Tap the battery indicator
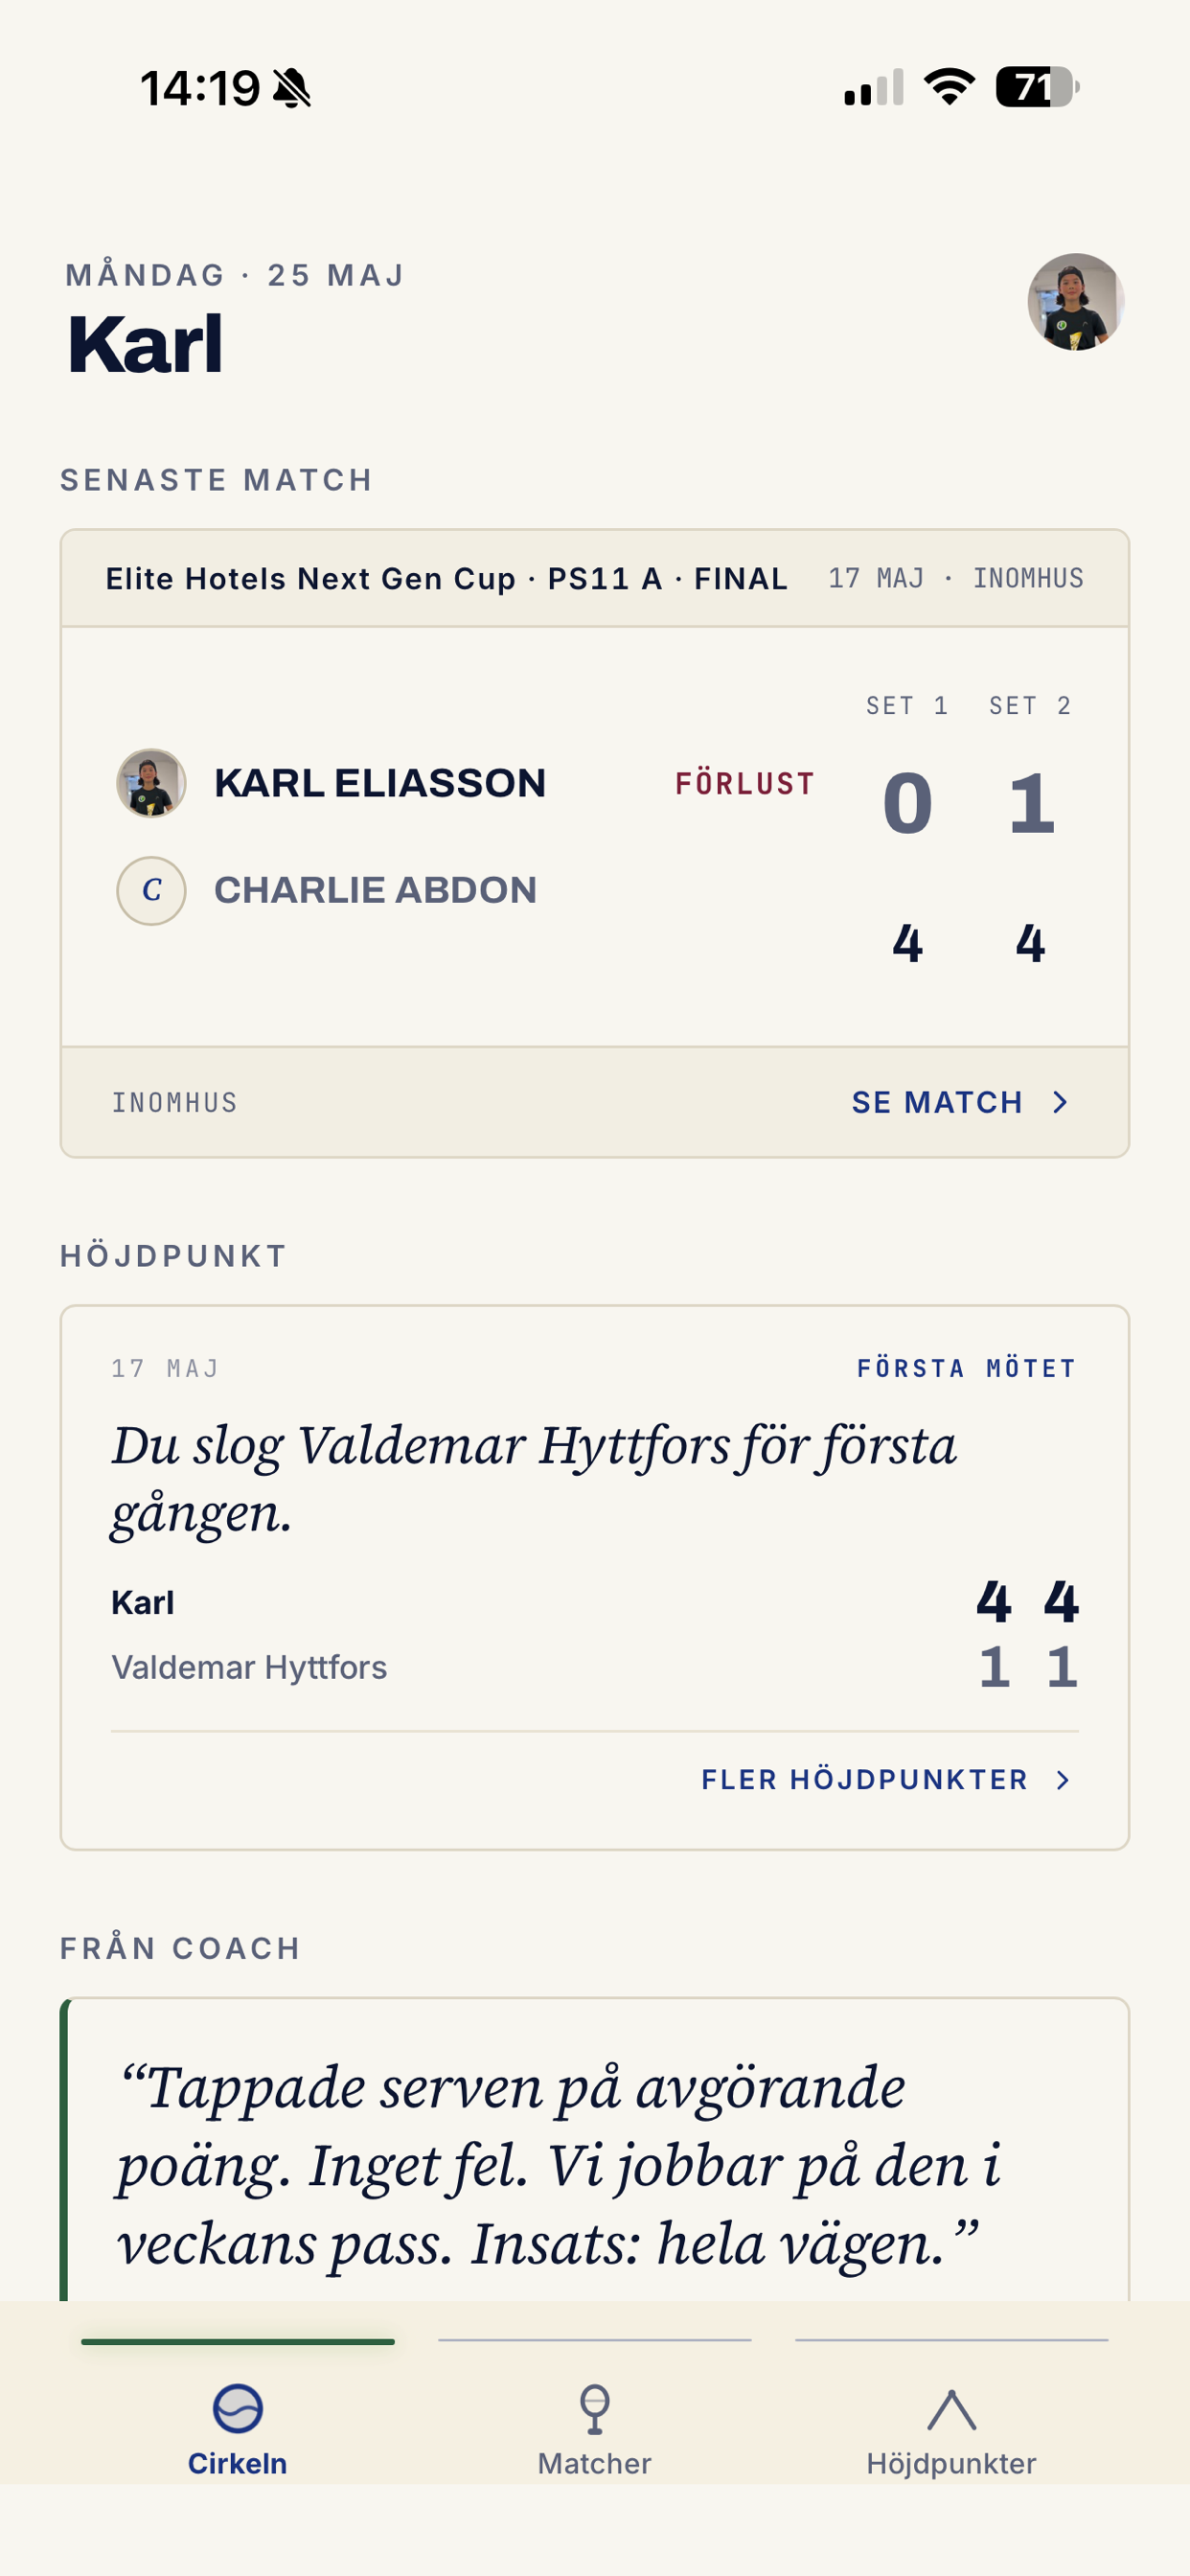The width and height of the screenshot is (1190, 2576). [x=1037, y=87]
